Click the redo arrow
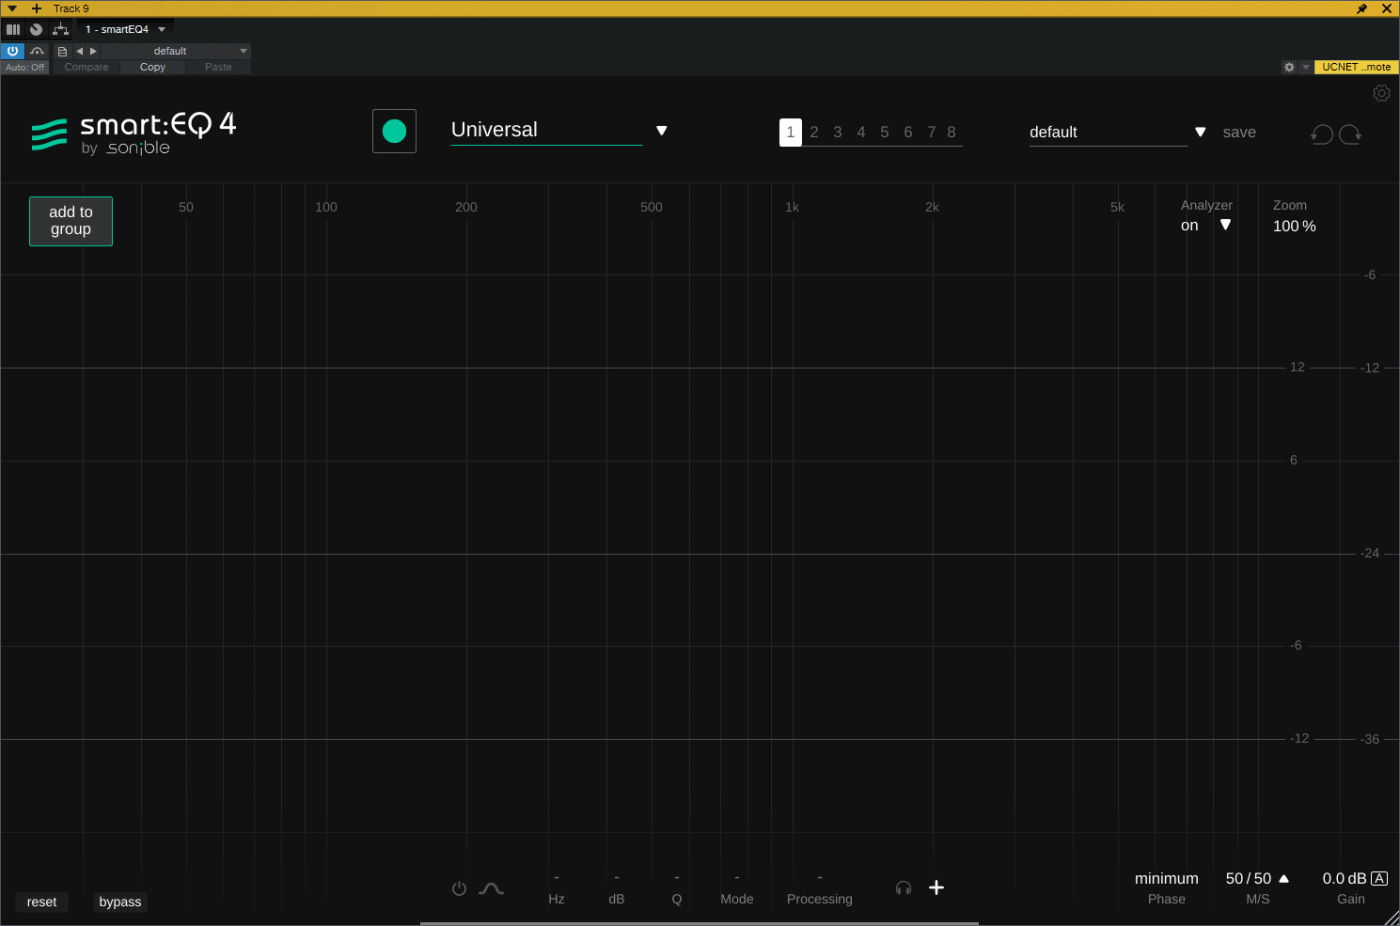This screenshot has height=926, width=1400. click(x=1350, y=134)
